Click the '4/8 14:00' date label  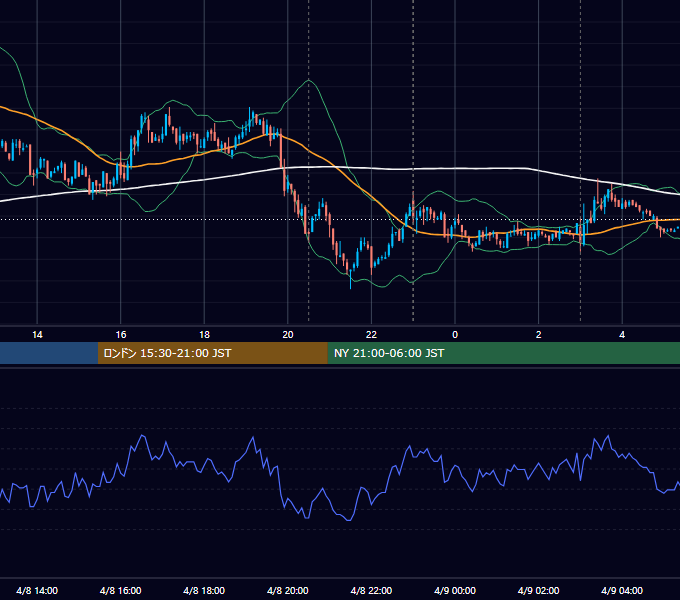tap(37, 590)
